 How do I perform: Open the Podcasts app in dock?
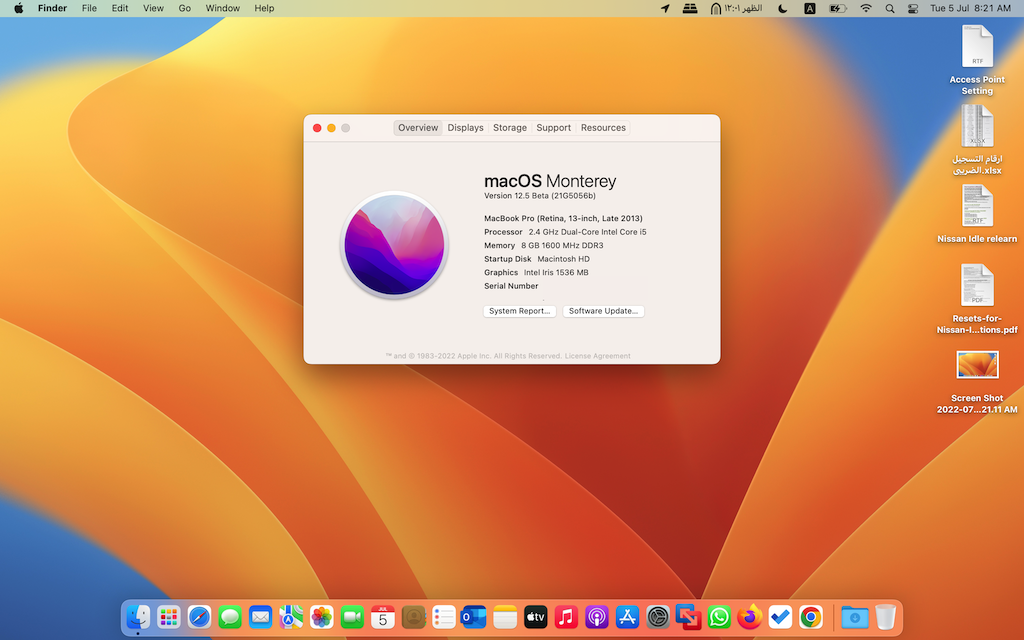(597, 617)
